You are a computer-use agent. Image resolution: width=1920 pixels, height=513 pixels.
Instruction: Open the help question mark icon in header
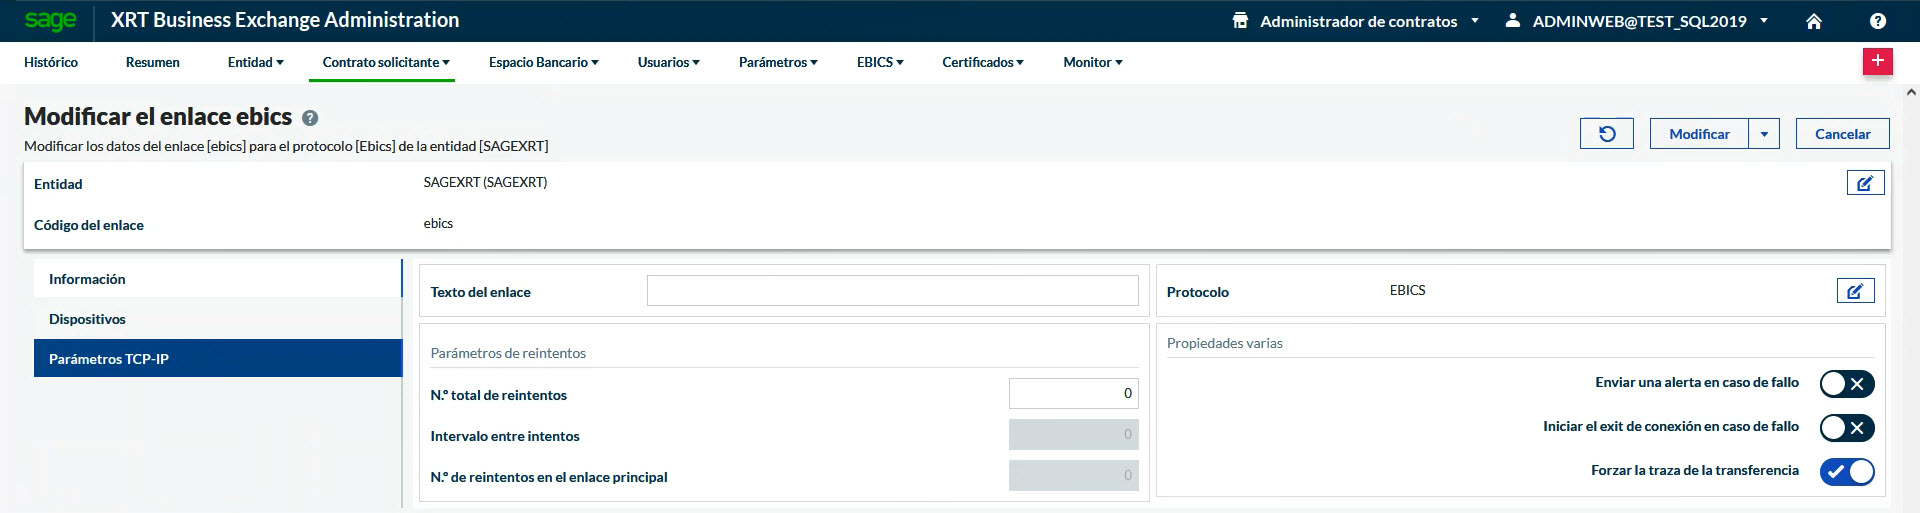pos(1878,21)
